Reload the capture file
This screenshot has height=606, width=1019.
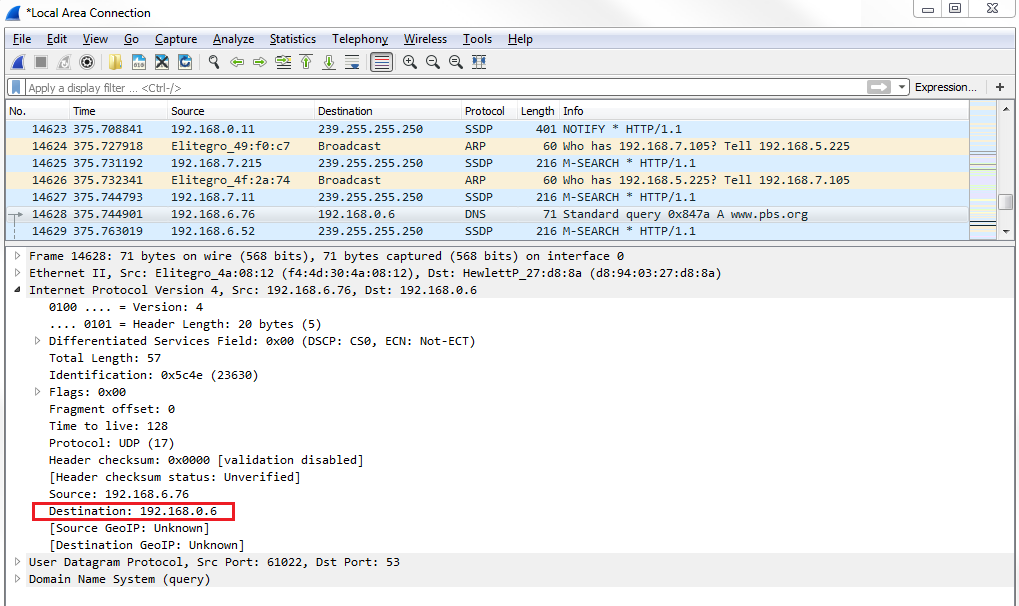[x=185, y=62]
